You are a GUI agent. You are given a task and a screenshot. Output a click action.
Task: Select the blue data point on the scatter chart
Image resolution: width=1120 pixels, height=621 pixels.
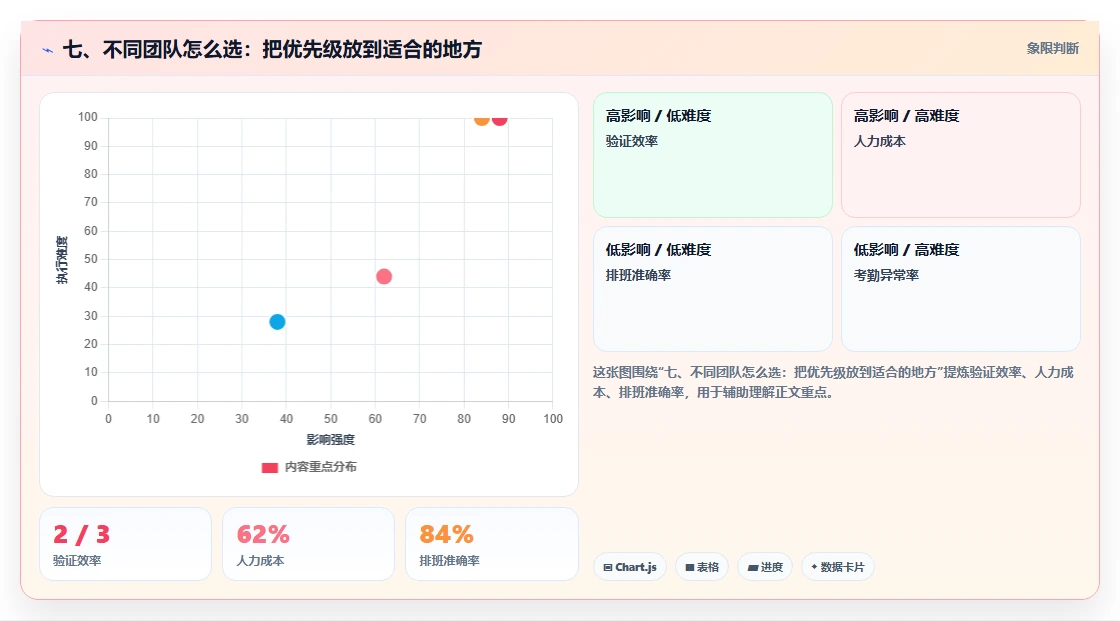(277, 322)
